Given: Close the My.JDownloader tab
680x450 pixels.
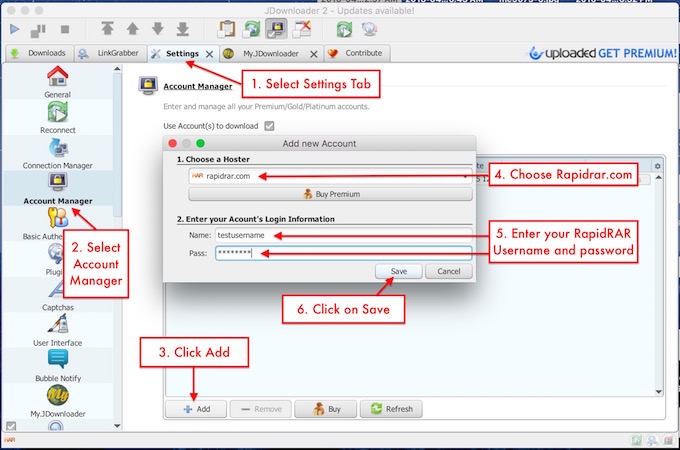Looking at the screenshot, I should click(x=313, y=54).
